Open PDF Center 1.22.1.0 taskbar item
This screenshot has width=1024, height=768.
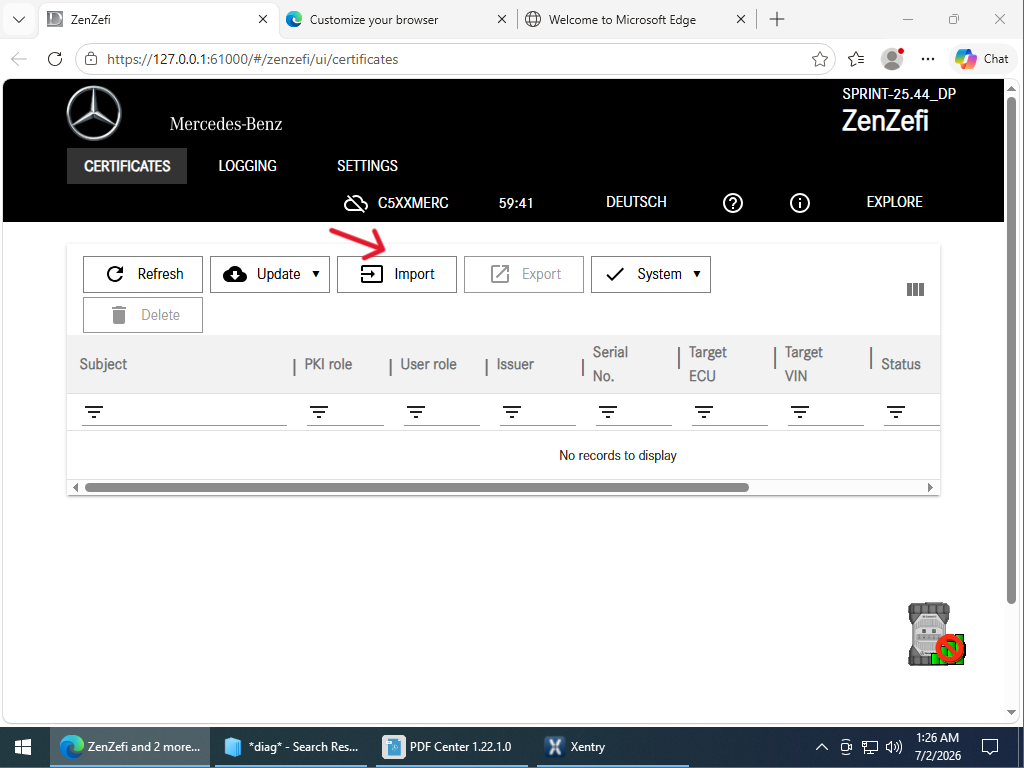click(449, 747)
